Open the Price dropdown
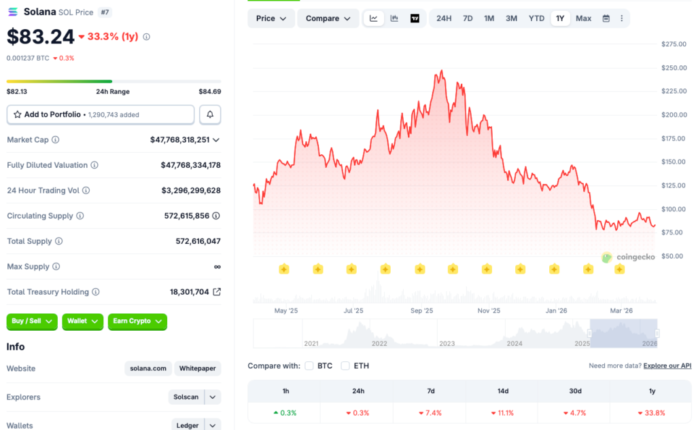Image resolution: width=696 pixels, height=430 pixels. [271, 18]
